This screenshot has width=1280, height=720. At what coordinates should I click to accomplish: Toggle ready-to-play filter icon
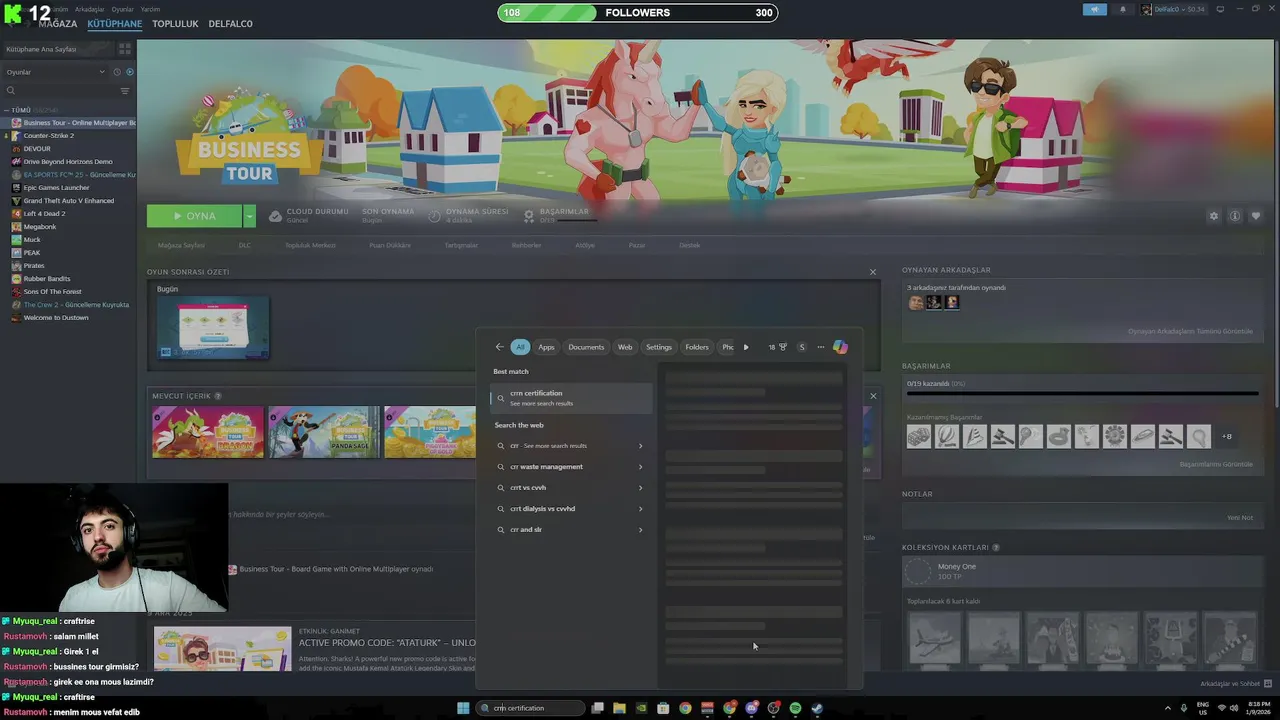(130, 72)
